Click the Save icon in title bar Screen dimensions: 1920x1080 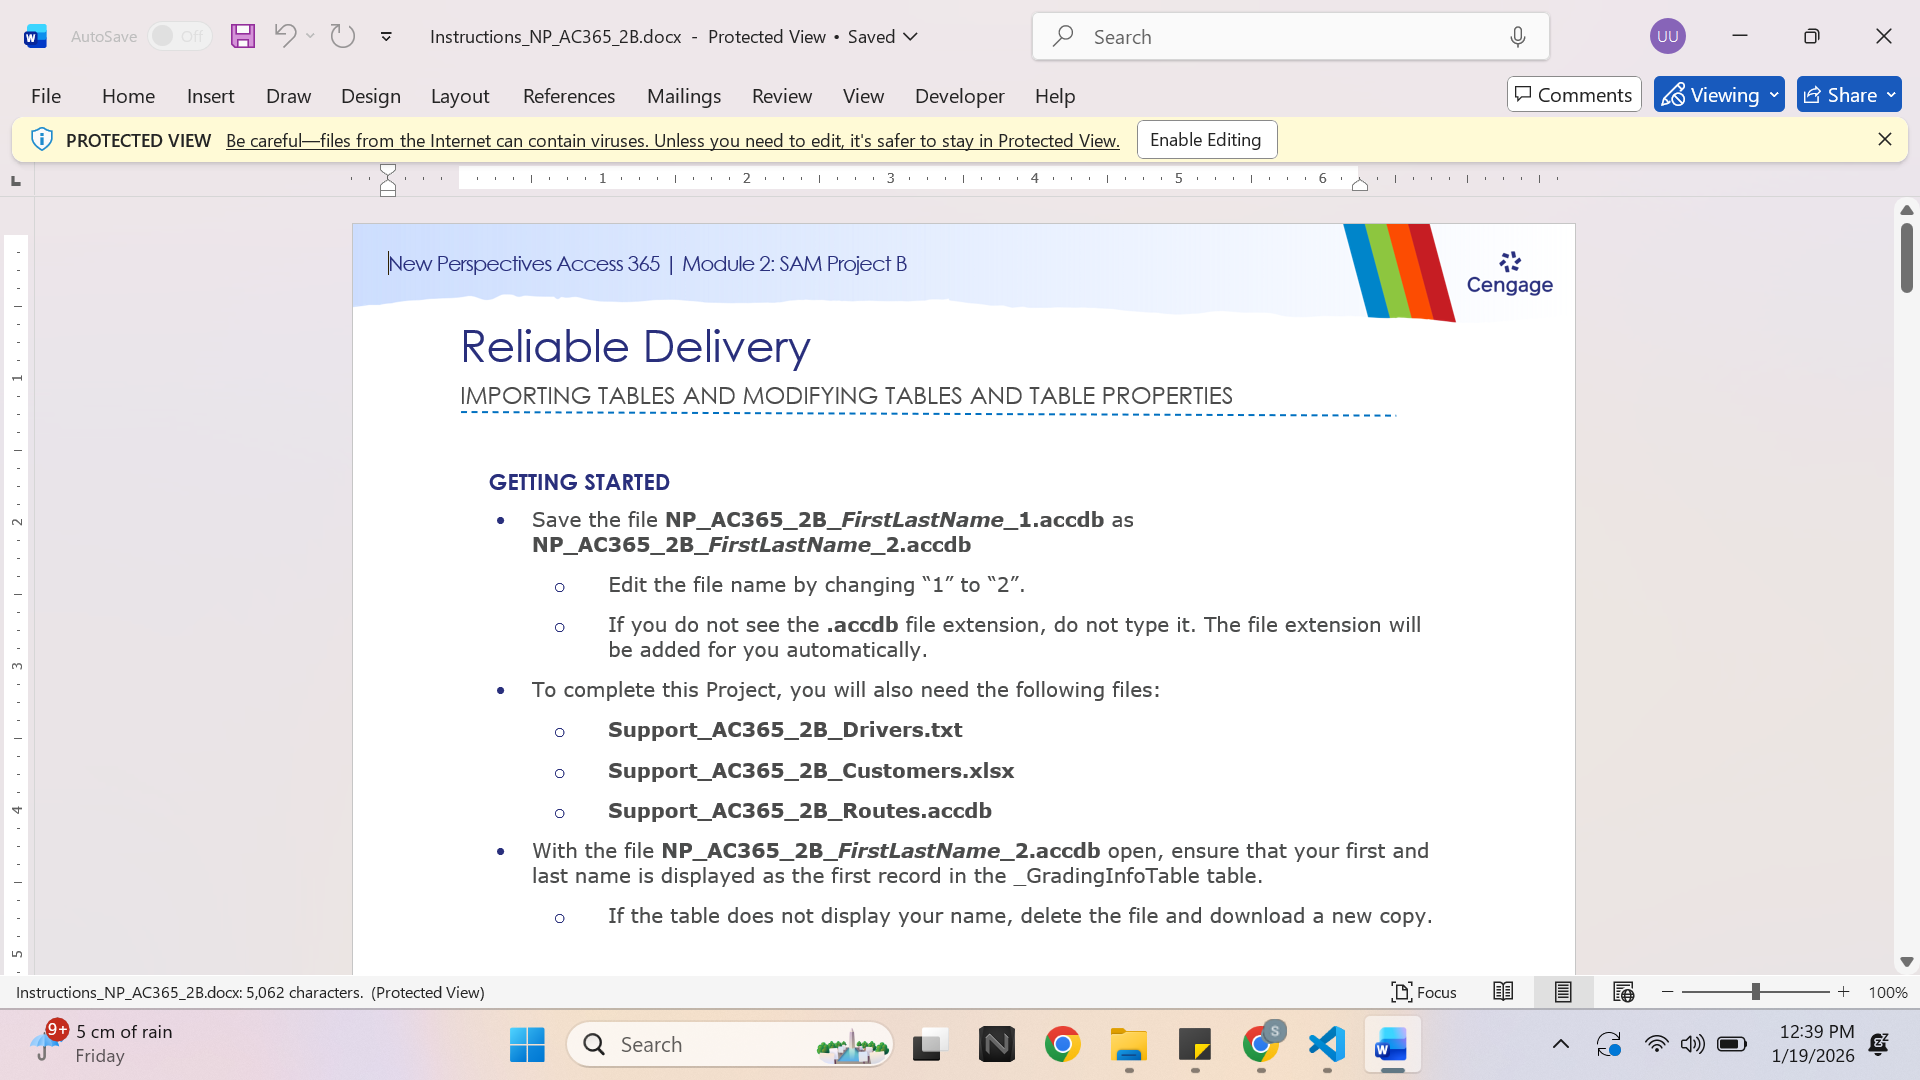point(243,36)
